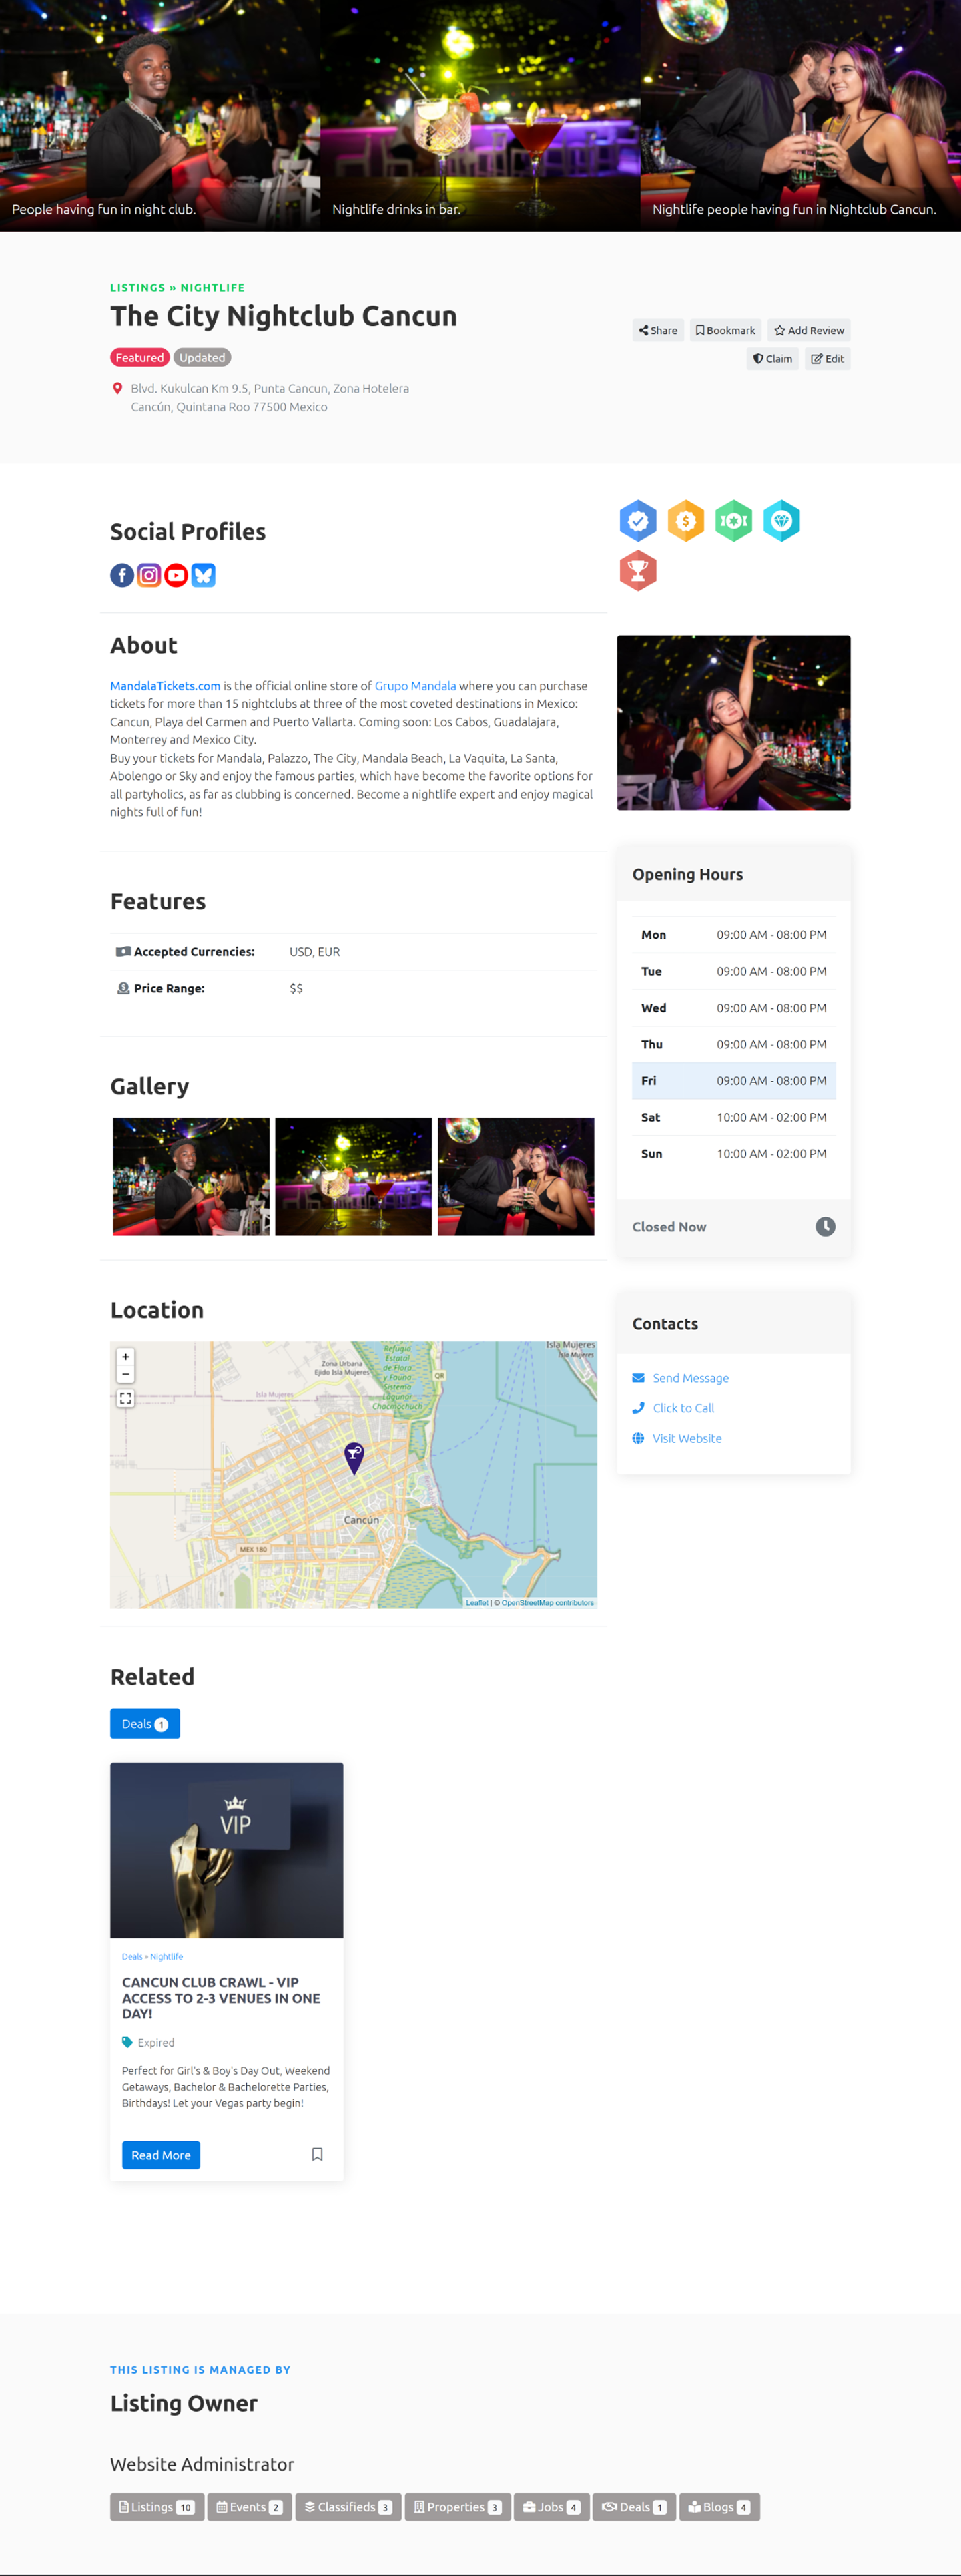The image size is (961, 2576).
Task: Open the Facebook social profile icon
Action: click(122, 575)
